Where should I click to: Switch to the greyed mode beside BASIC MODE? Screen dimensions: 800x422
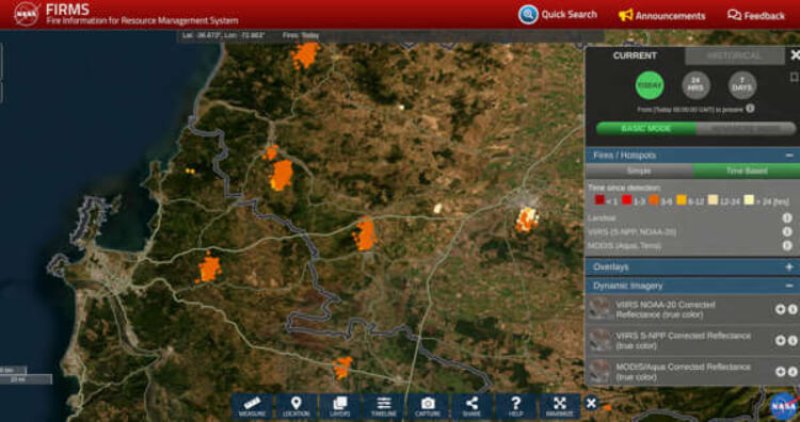point(745,129)
